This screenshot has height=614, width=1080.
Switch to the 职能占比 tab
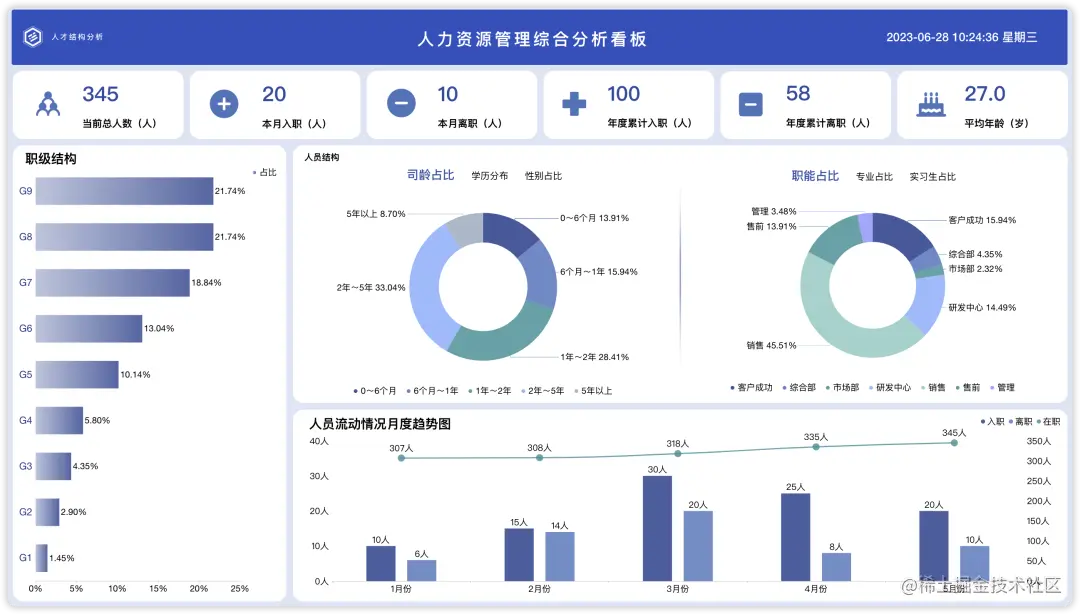(x=815, y=176)
